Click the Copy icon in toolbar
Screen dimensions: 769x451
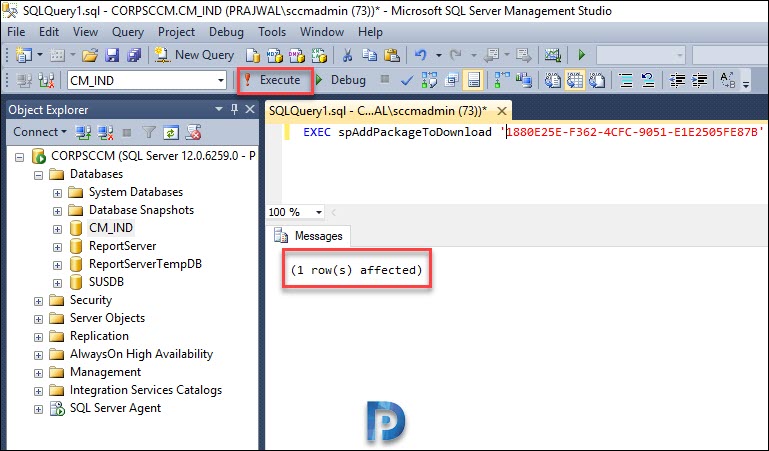[x=369, y=55]
